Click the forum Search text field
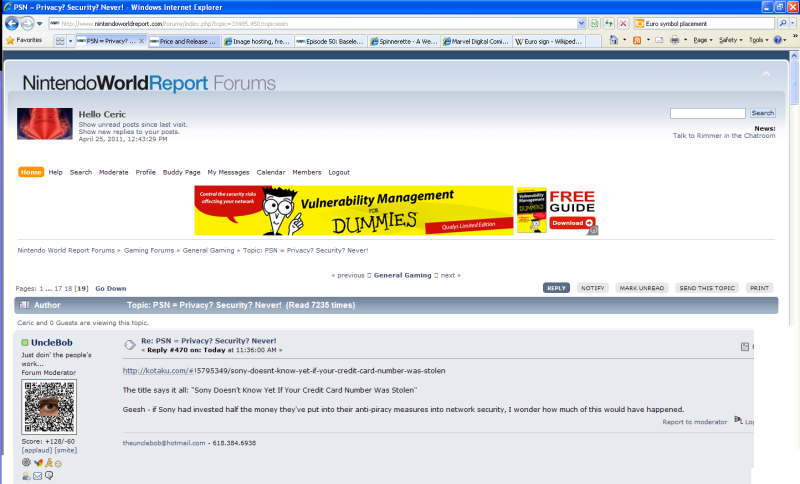The width and height of the screenshot is (800, 484). click(x=708, y=113)
